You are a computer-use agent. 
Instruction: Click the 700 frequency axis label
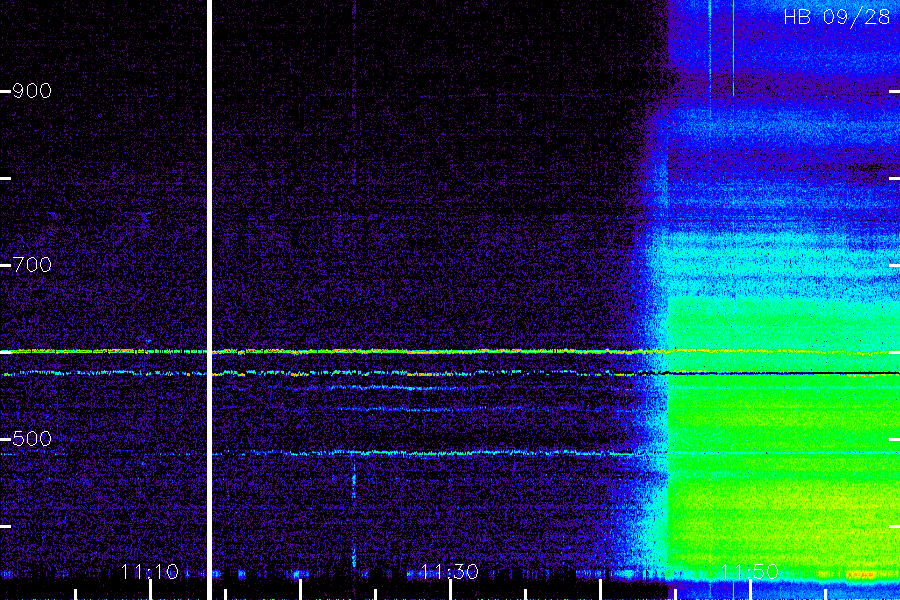(x=32, y=265)
